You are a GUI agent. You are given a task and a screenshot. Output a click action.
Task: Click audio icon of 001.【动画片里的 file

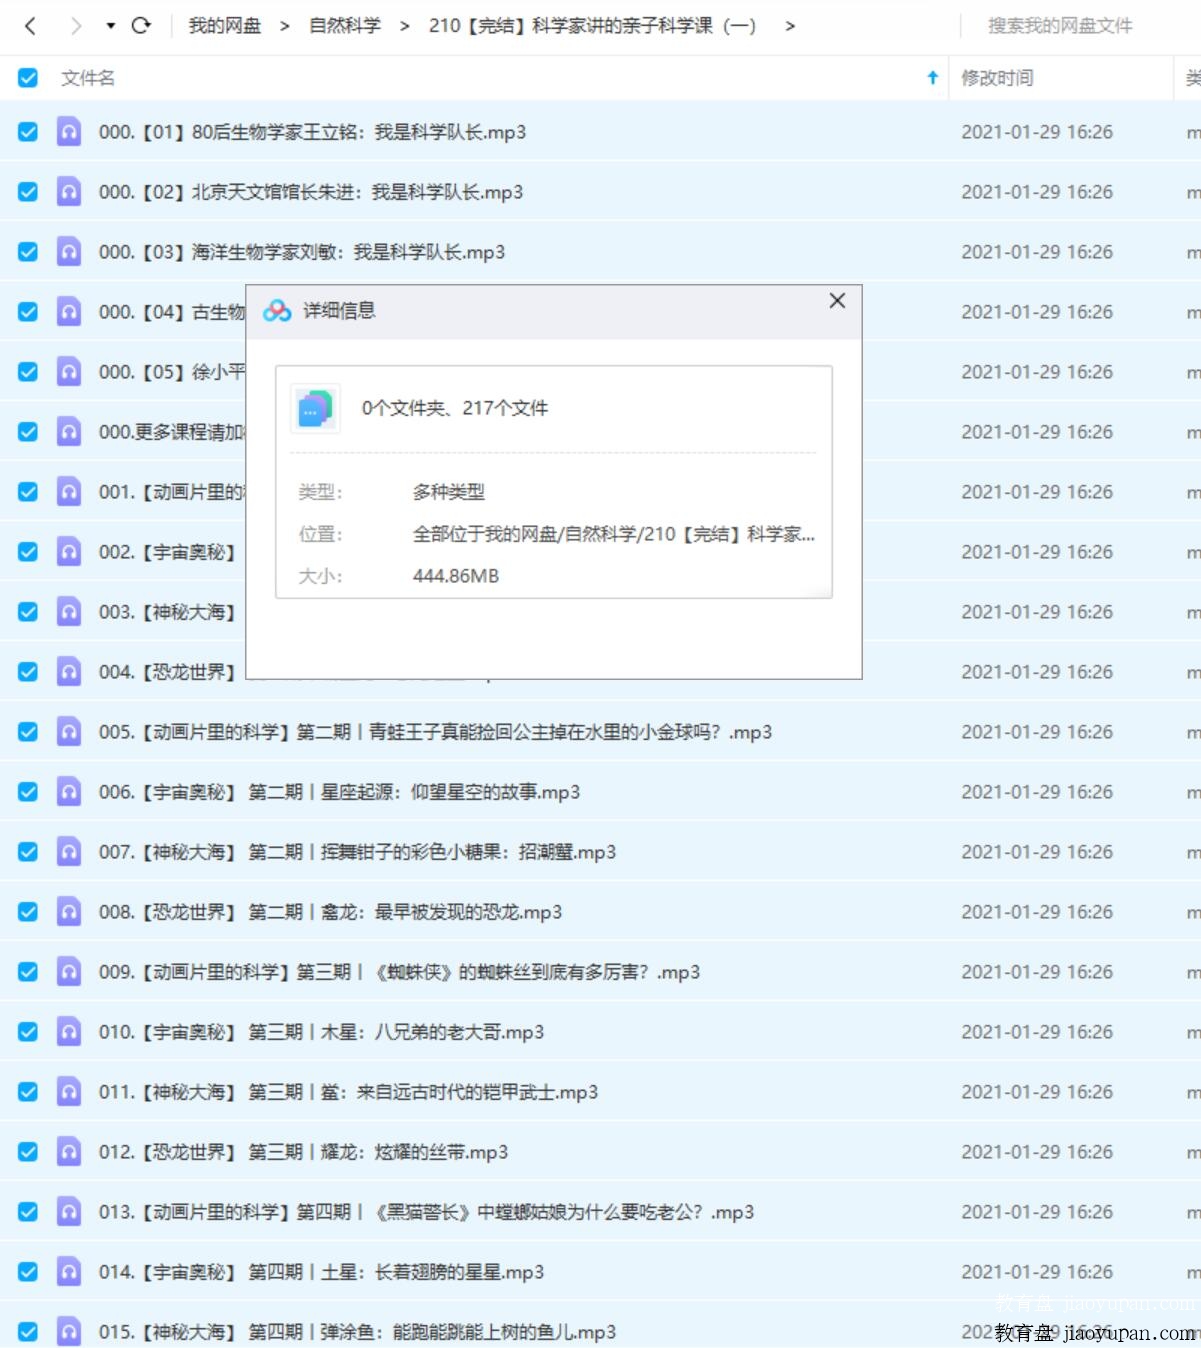pos(69,492)
